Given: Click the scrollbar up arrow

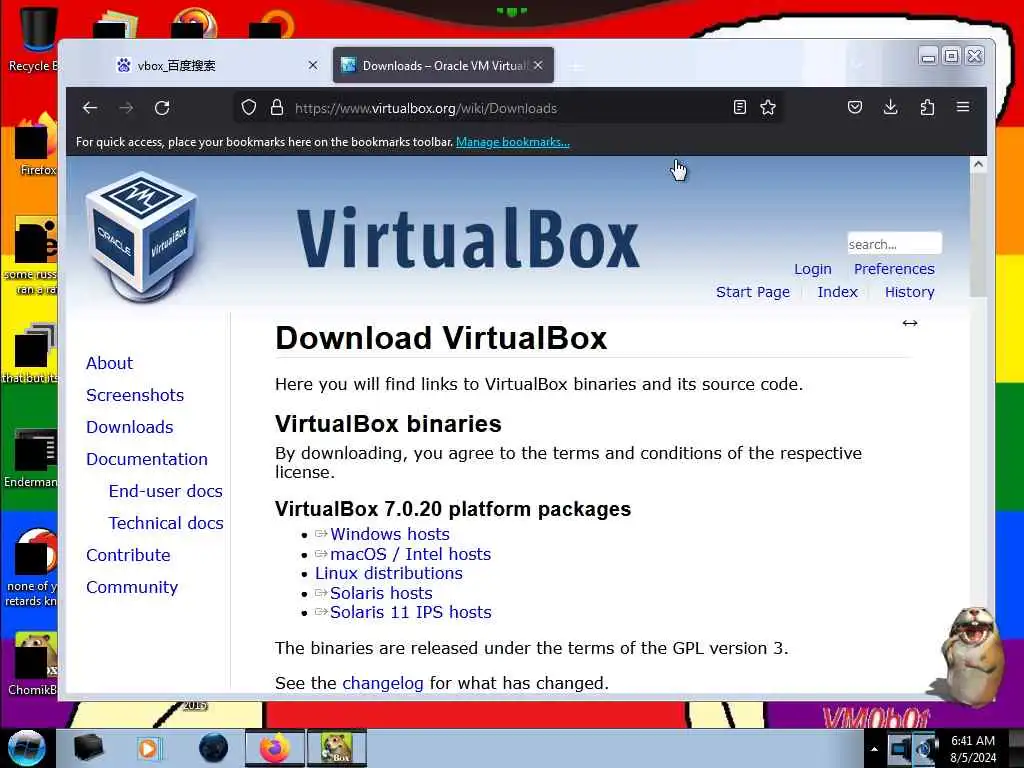Looking at the screenshot, I should [978, 165].
